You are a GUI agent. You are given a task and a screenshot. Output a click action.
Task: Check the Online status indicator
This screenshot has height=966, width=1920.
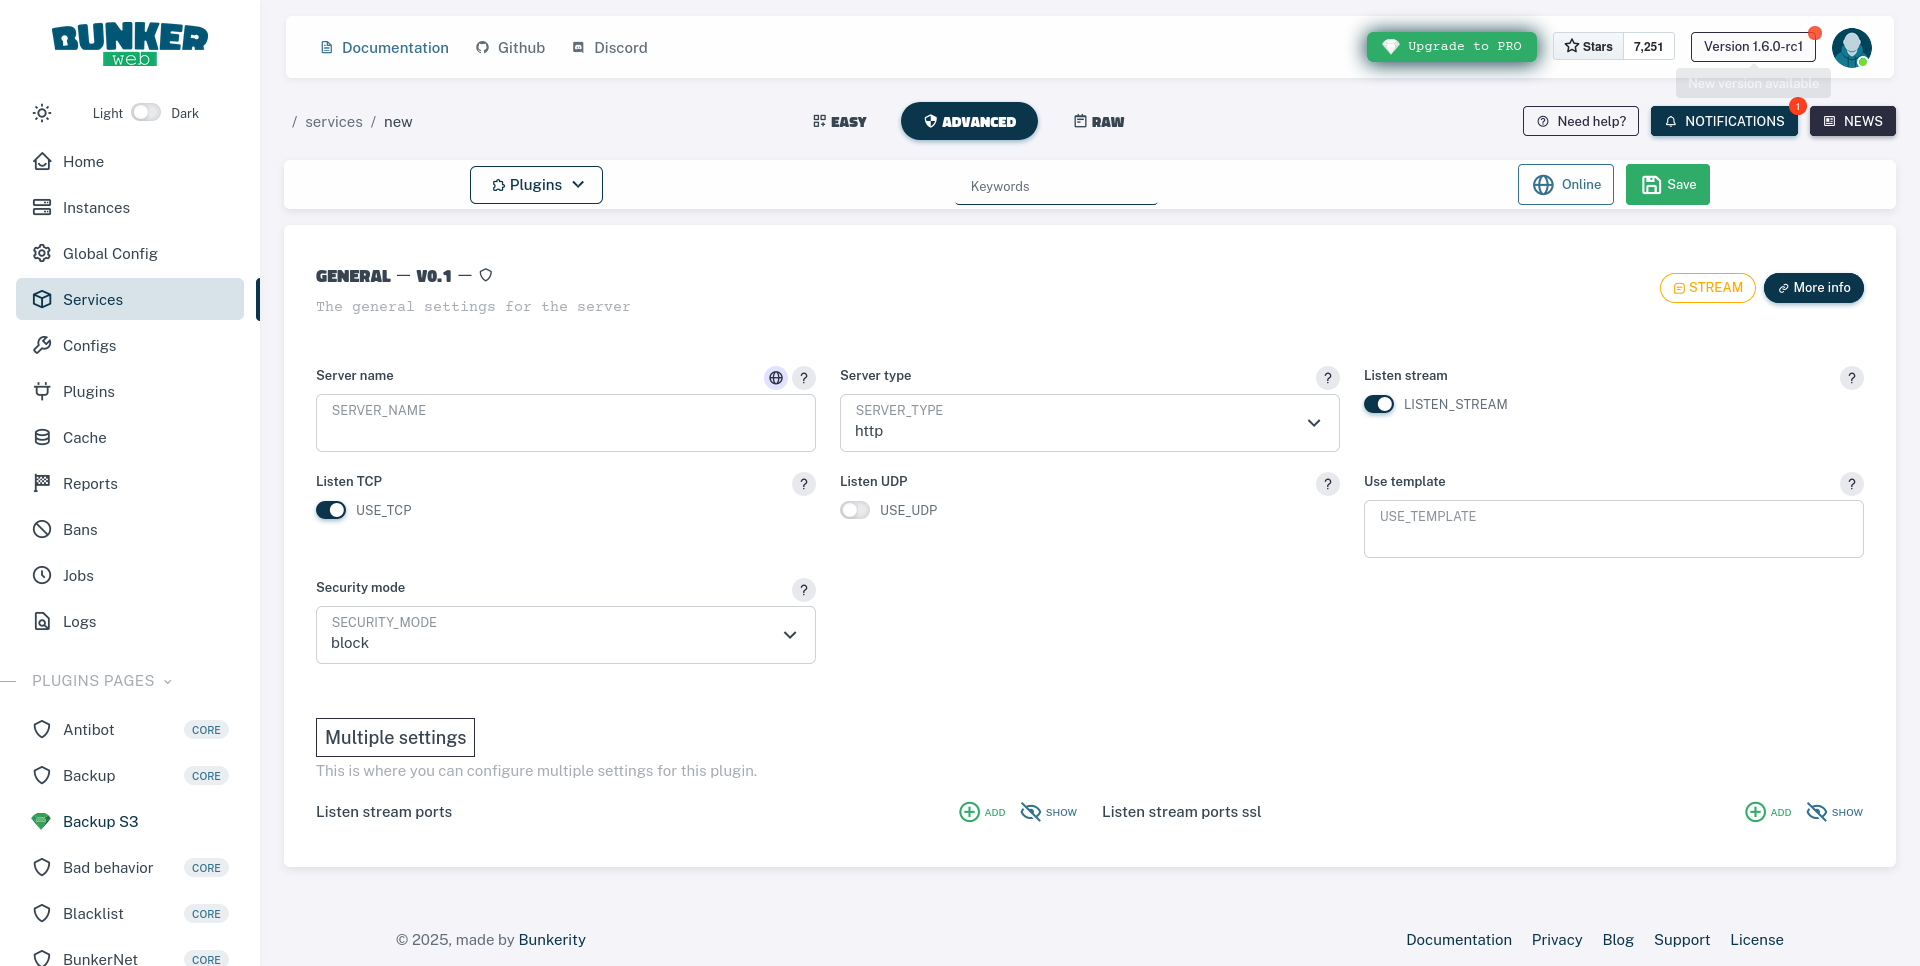1565,184
